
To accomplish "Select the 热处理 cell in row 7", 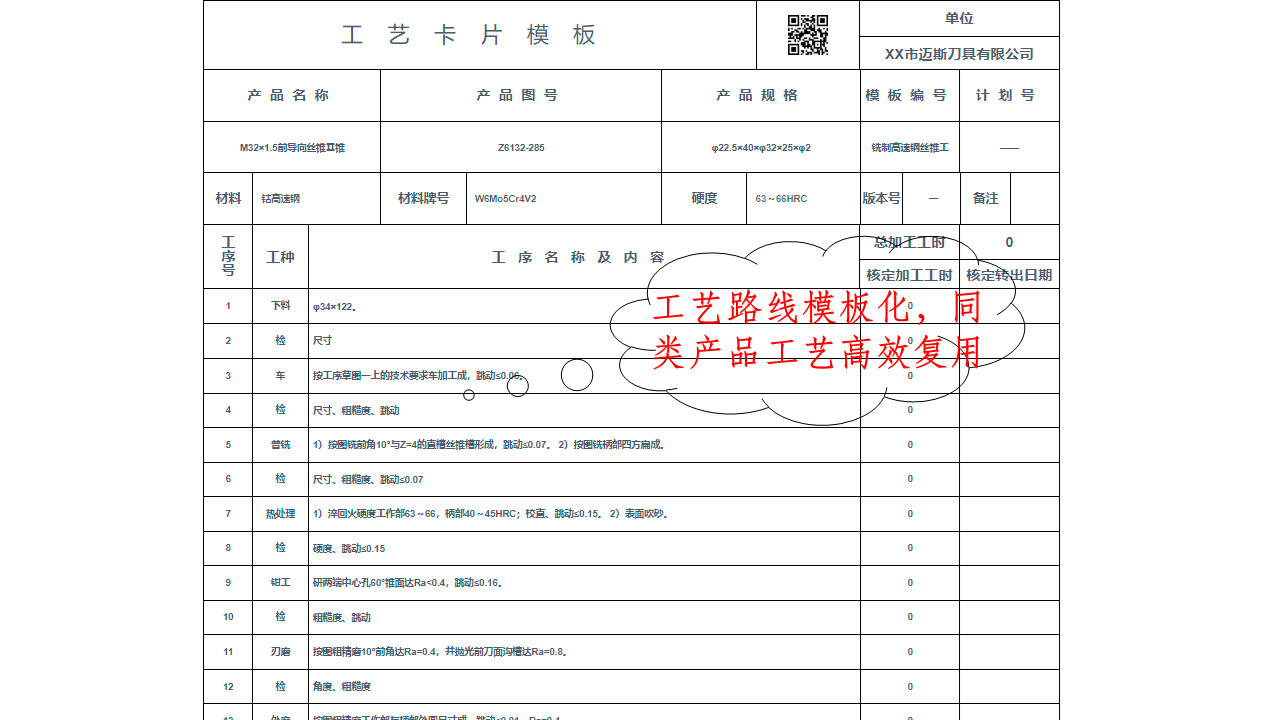I will click(x=280, y=513).
